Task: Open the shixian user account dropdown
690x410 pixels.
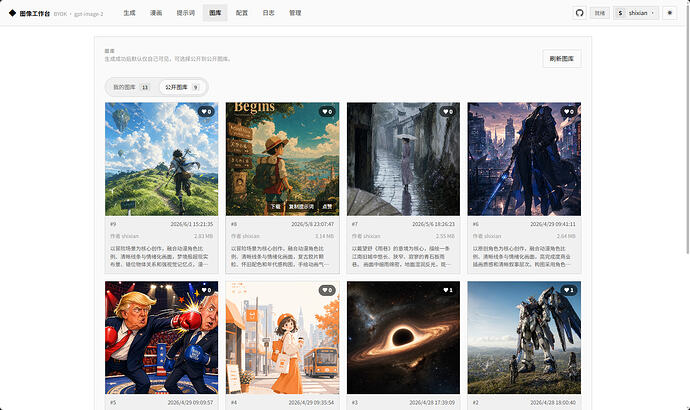Action: coord(636,13)
